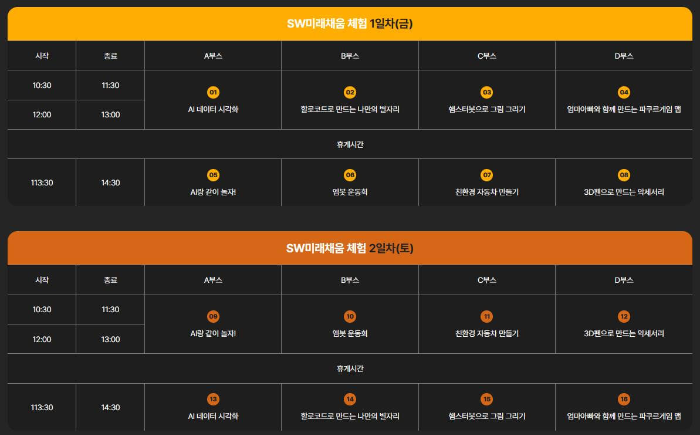Click AI 데이터 시각화 under badge 01
700x435 pixels.
click(213, 109)
